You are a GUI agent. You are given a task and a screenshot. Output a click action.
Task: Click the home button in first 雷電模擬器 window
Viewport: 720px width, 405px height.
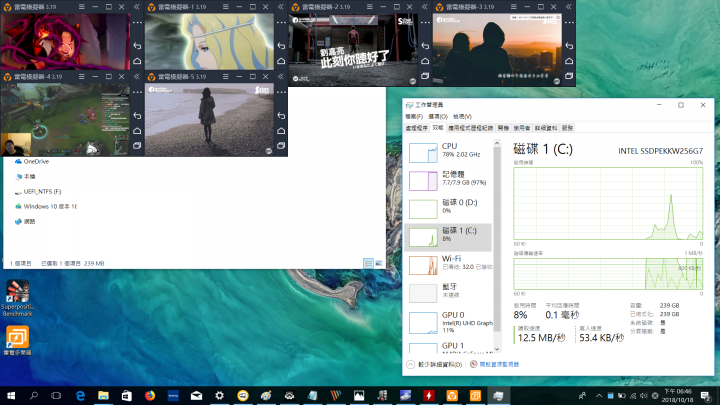[137, 61]
